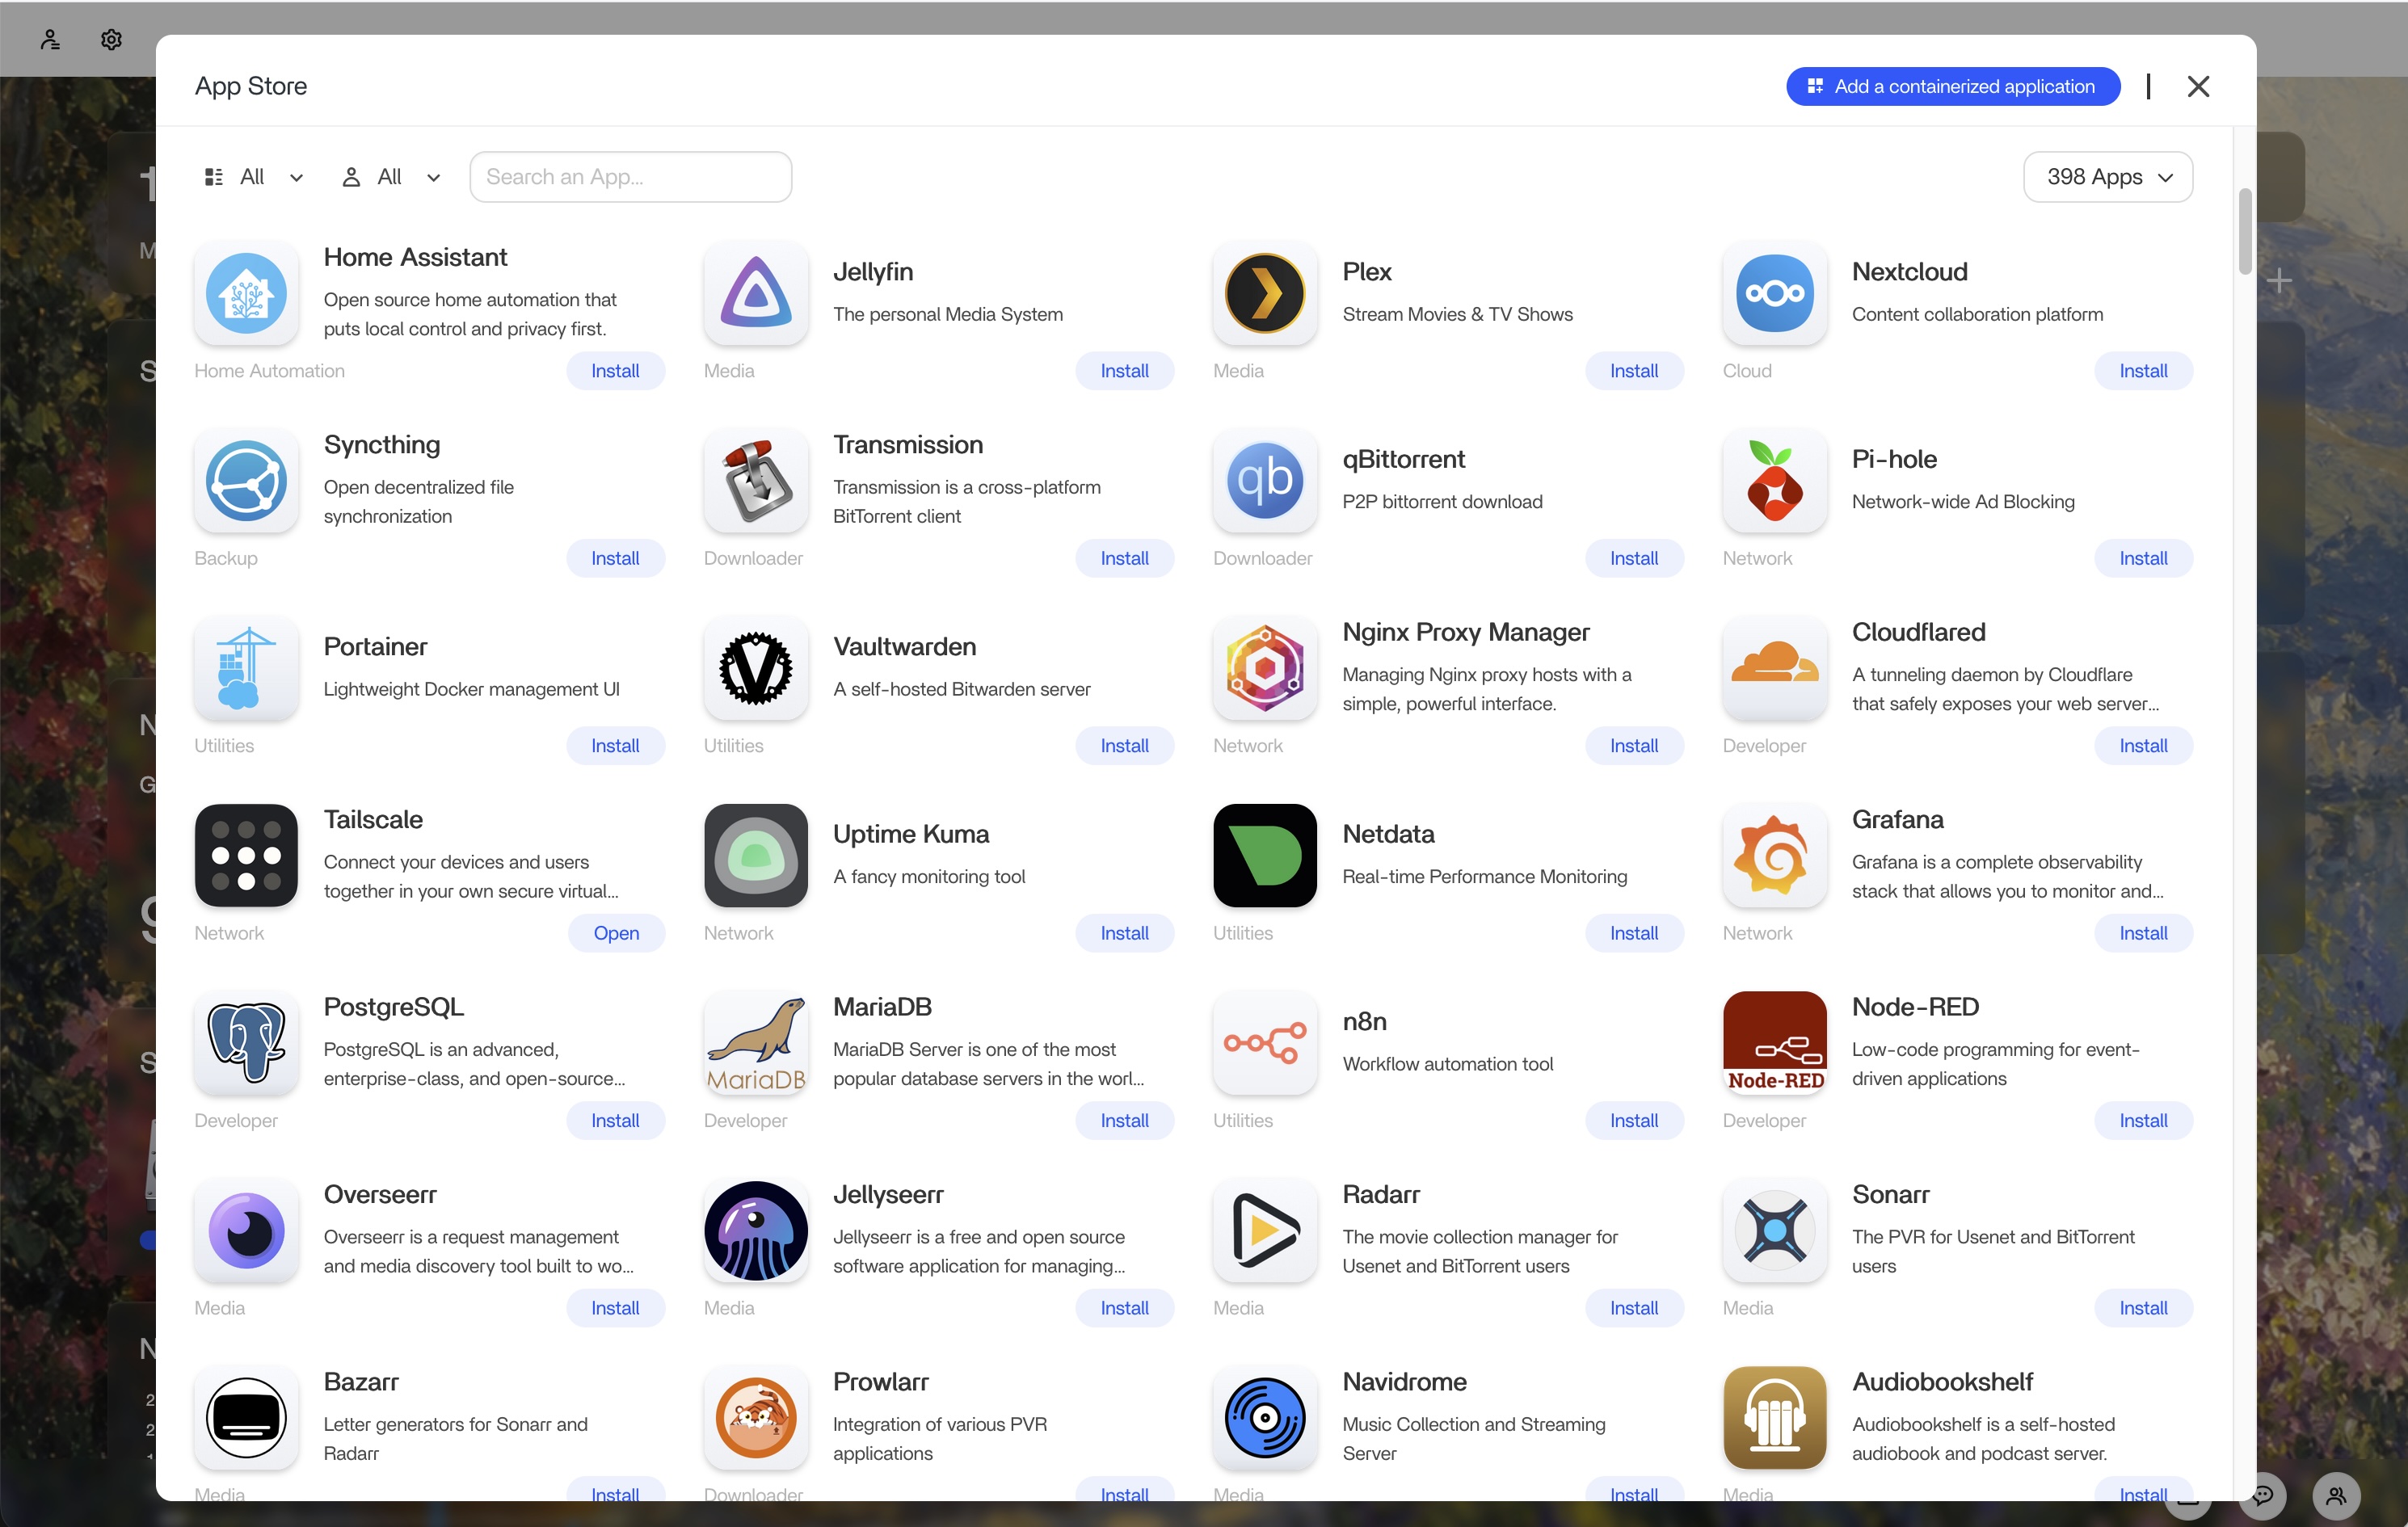Viewport: 2408px width, 1527px height.
Task: Click Add a containerized application button
Action: [x=1952, y=86]
